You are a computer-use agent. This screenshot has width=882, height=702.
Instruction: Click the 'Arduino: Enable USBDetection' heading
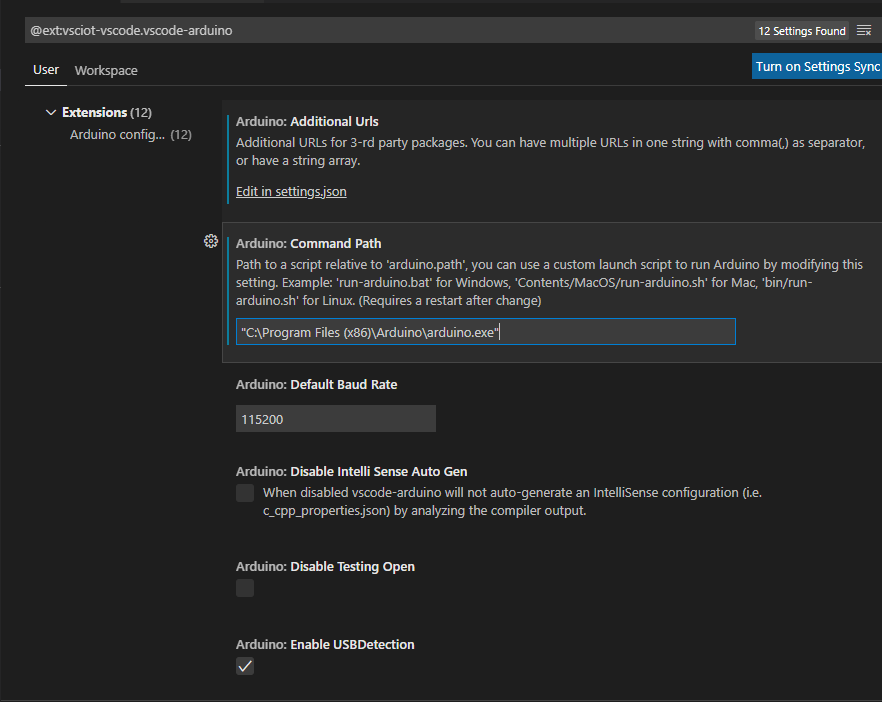click(x=325, y=645)
